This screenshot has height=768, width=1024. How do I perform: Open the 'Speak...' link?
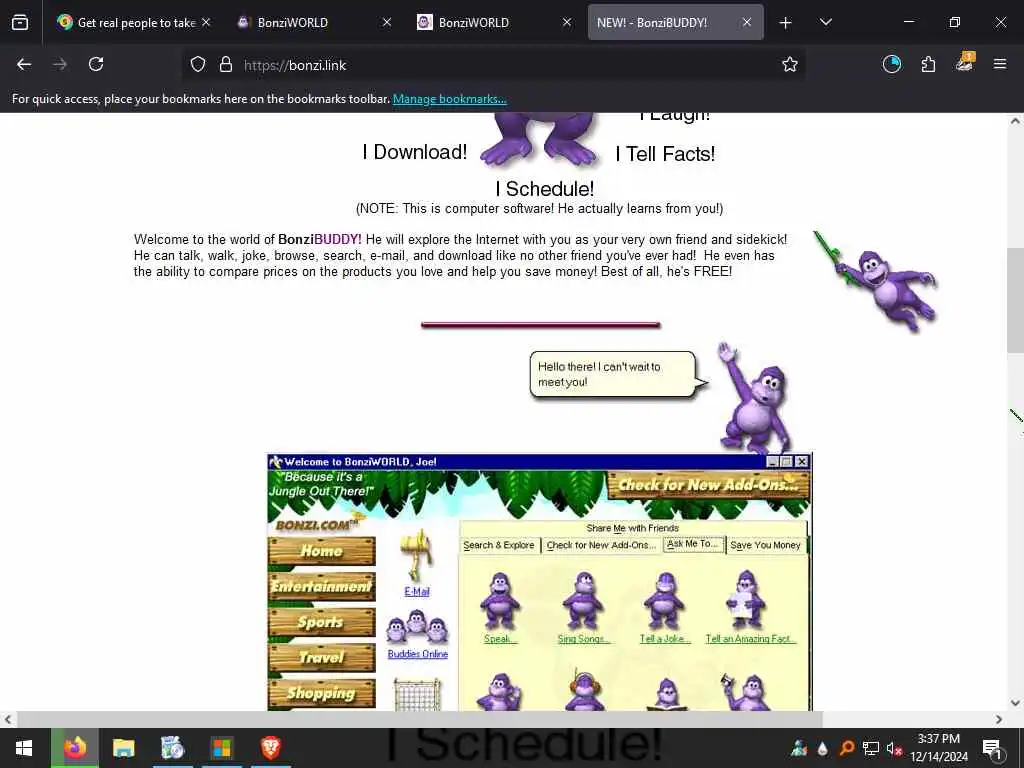click(500, 639)
